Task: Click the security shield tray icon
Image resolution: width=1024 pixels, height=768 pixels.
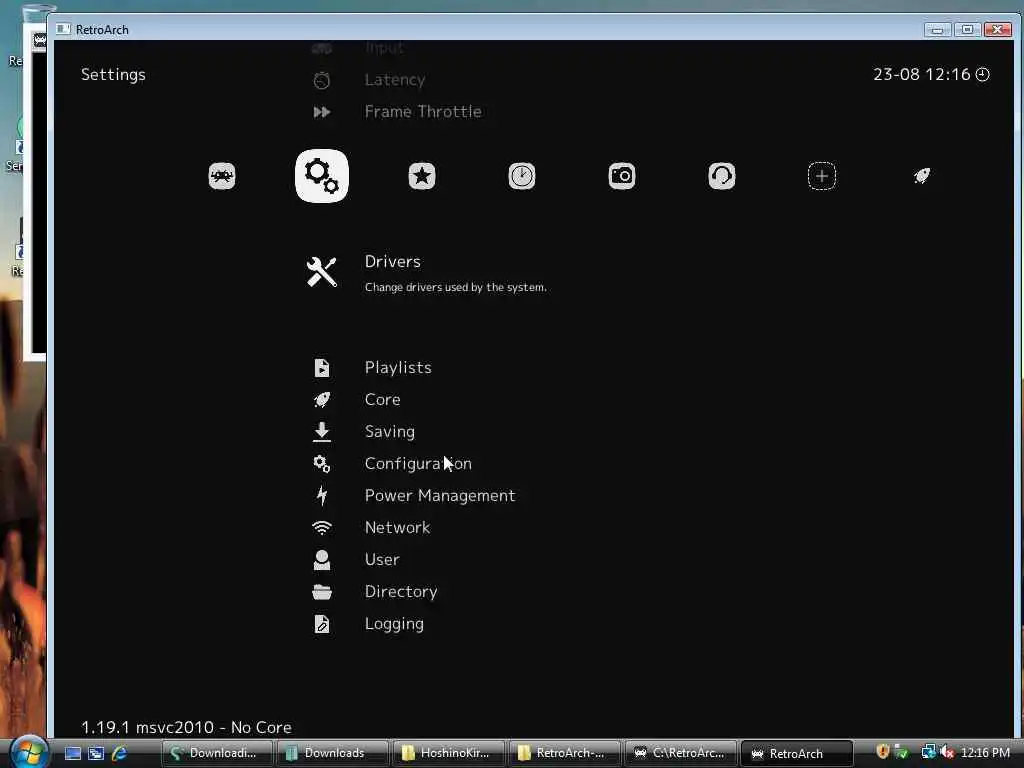Action: pos(882,752)
